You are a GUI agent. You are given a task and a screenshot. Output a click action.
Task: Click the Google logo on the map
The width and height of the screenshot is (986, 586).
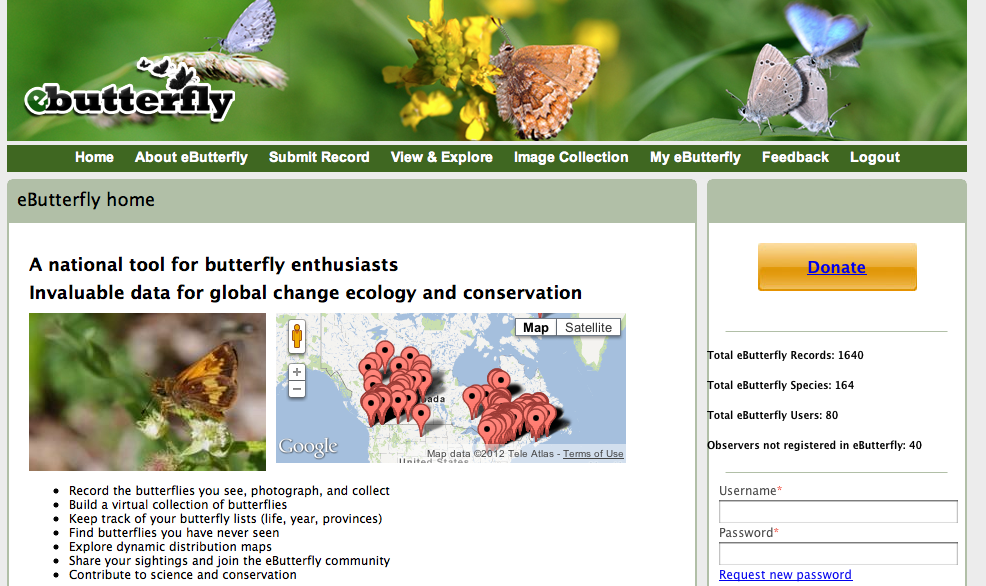click(x=308, y=446)
